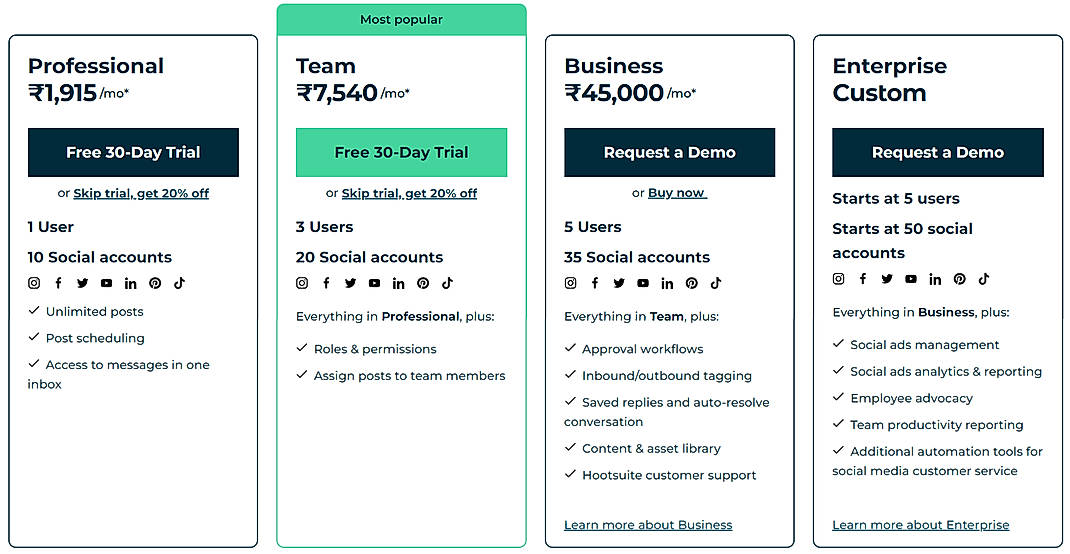
Task: Request a Demo for Business plan
Action: pos(669,152)
